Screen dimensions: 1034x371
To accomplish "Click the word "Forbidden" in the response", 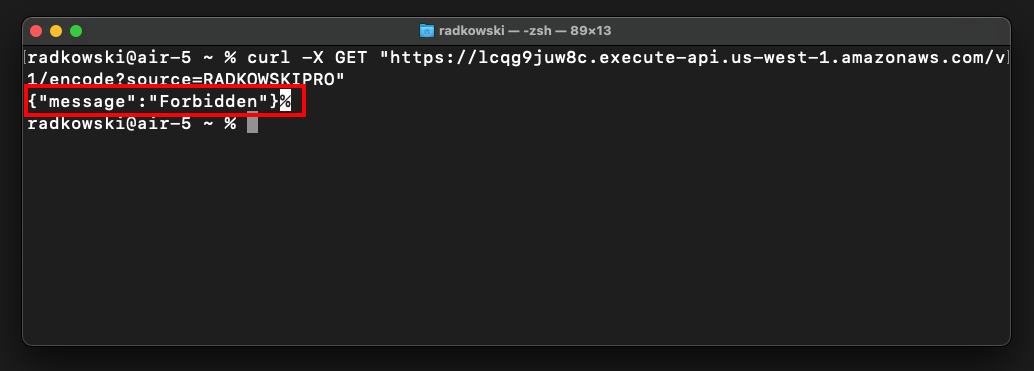I will pyautogui.click(x=208, y=101).
